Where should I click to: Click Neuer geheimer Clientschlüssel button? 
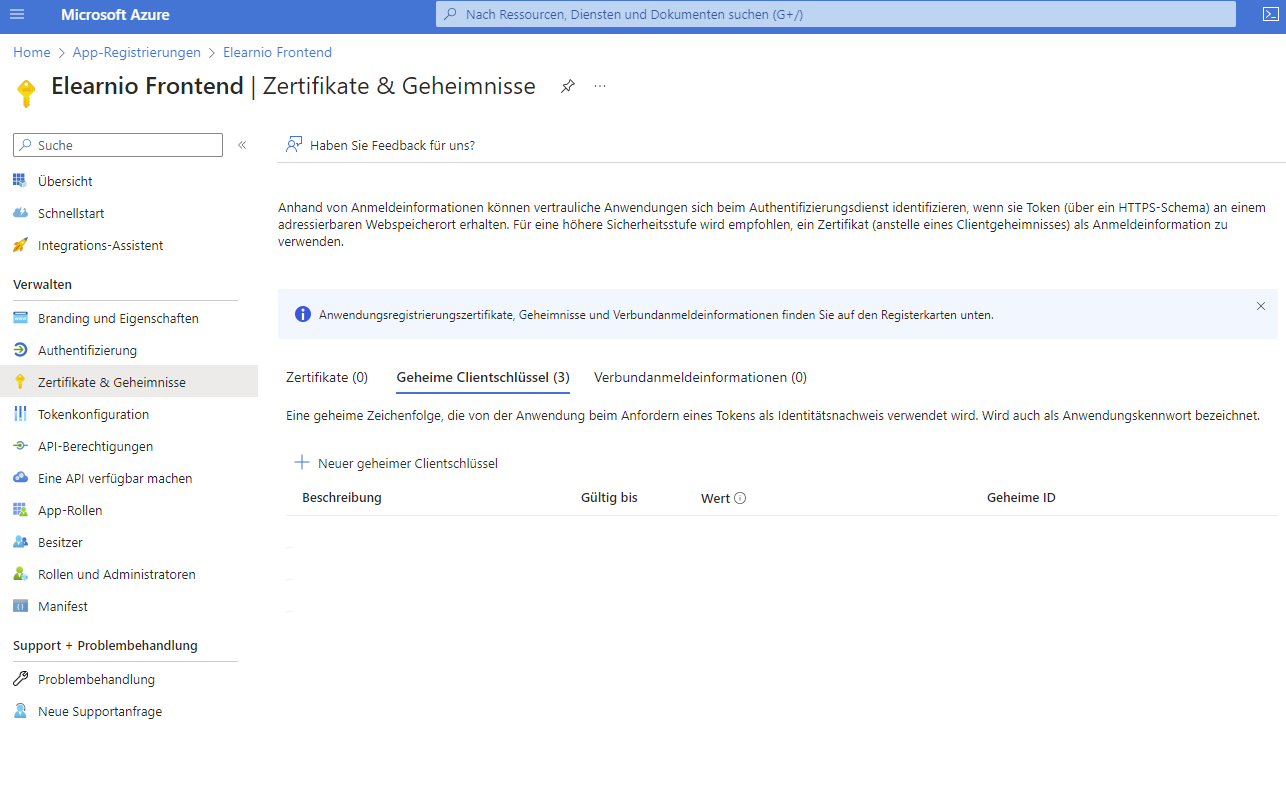click(x=396, y=463)
